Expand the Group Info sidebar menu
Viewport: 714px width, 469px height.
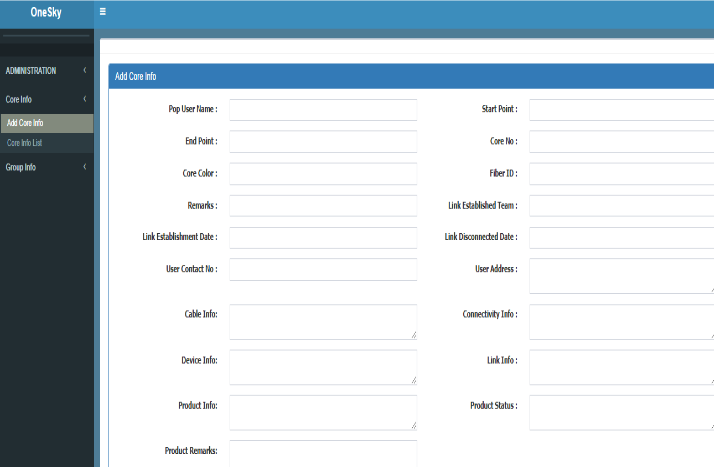click(46, 167)
